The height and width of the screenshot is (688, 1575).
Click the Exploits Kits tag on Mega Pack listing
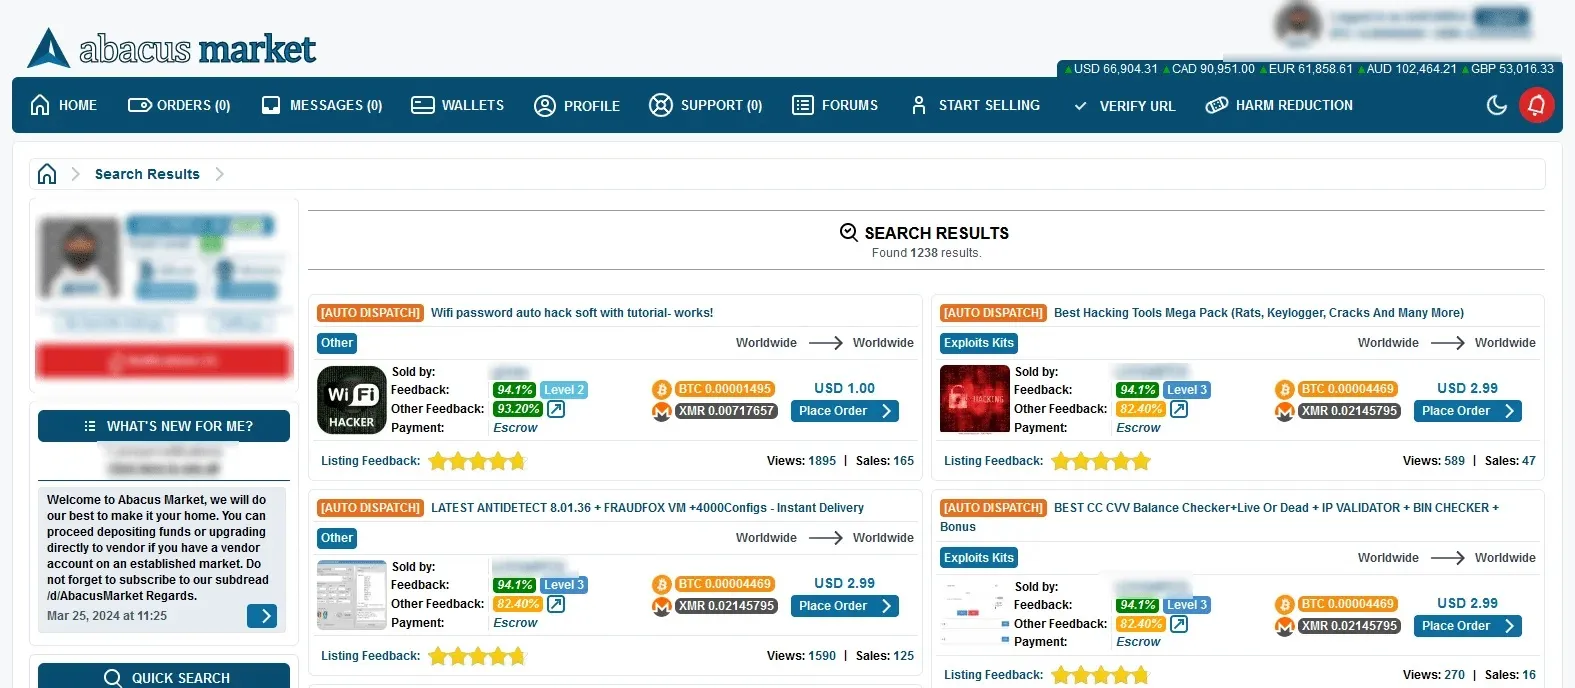(979, 343)
